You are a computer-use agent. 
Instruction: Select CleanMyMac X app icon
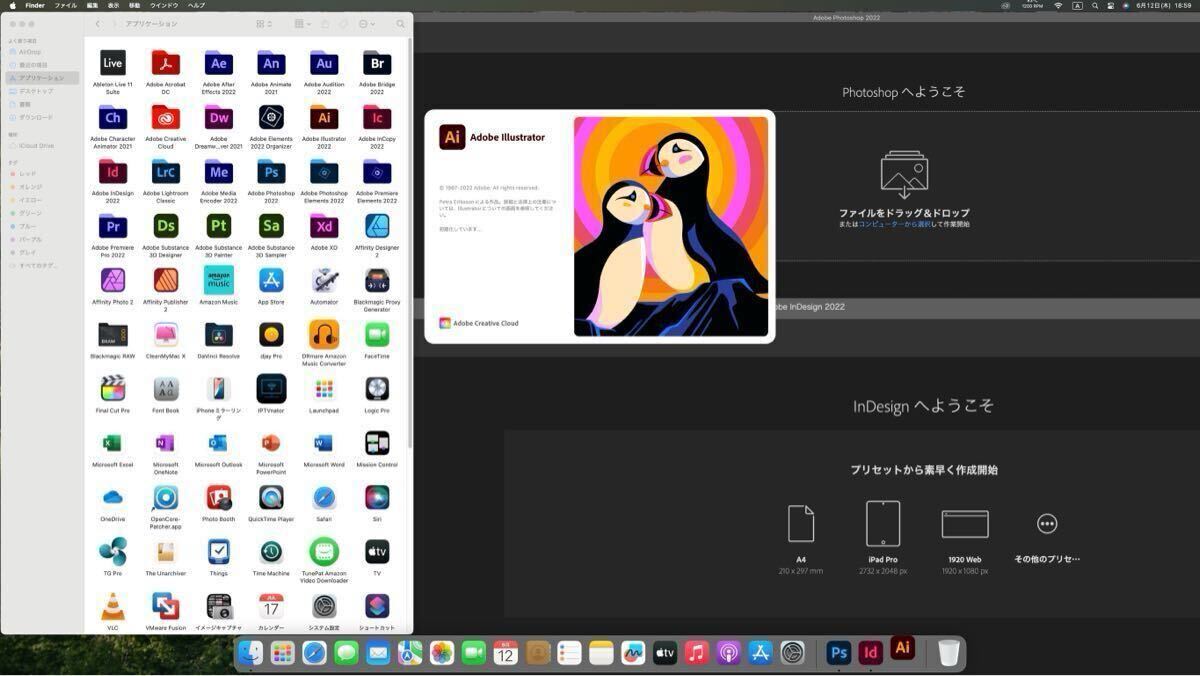tap(165, 334)
